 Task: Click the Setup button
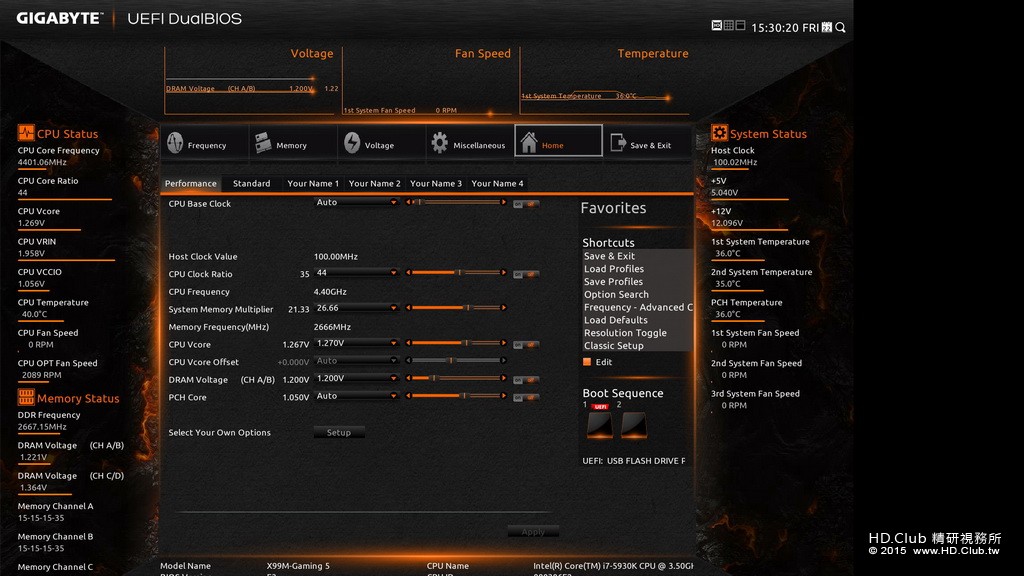tap(339, 432)
